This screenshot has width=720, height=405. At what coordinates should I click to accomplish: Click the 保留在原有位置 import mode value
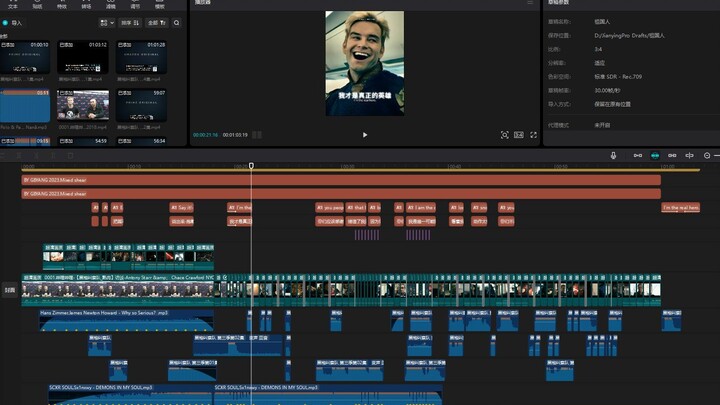tap(612, 104)
